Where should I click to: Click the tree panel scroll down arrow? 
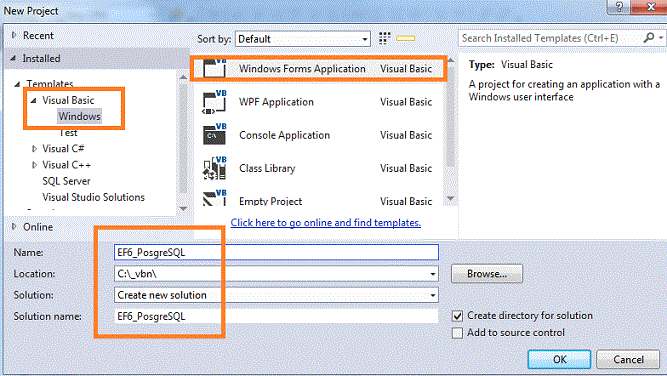tap(183, 208)
